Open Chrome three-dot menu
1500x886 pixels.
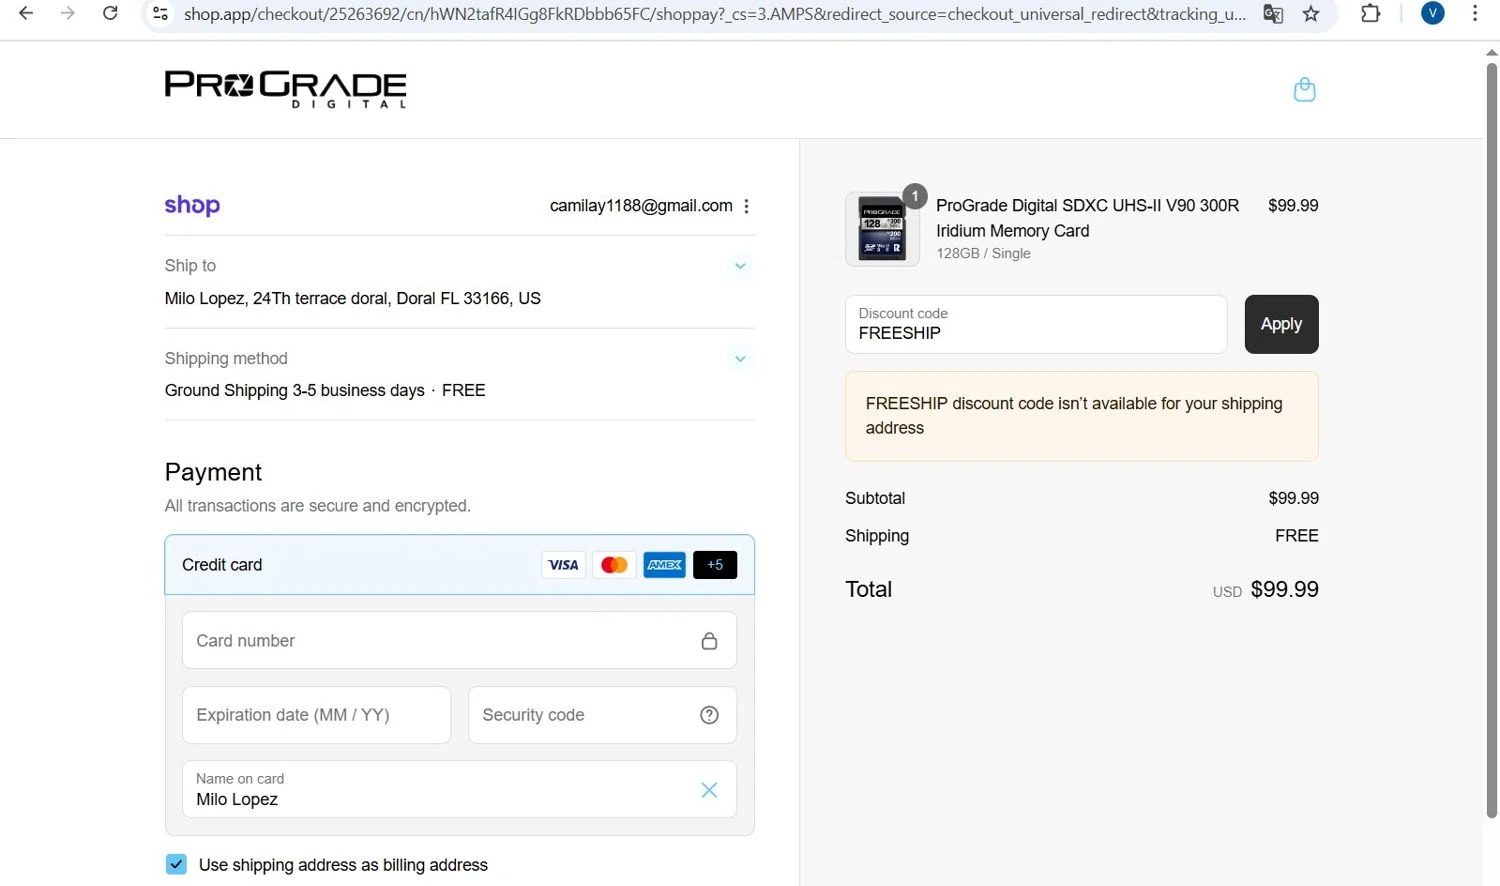coord(1475,13)
